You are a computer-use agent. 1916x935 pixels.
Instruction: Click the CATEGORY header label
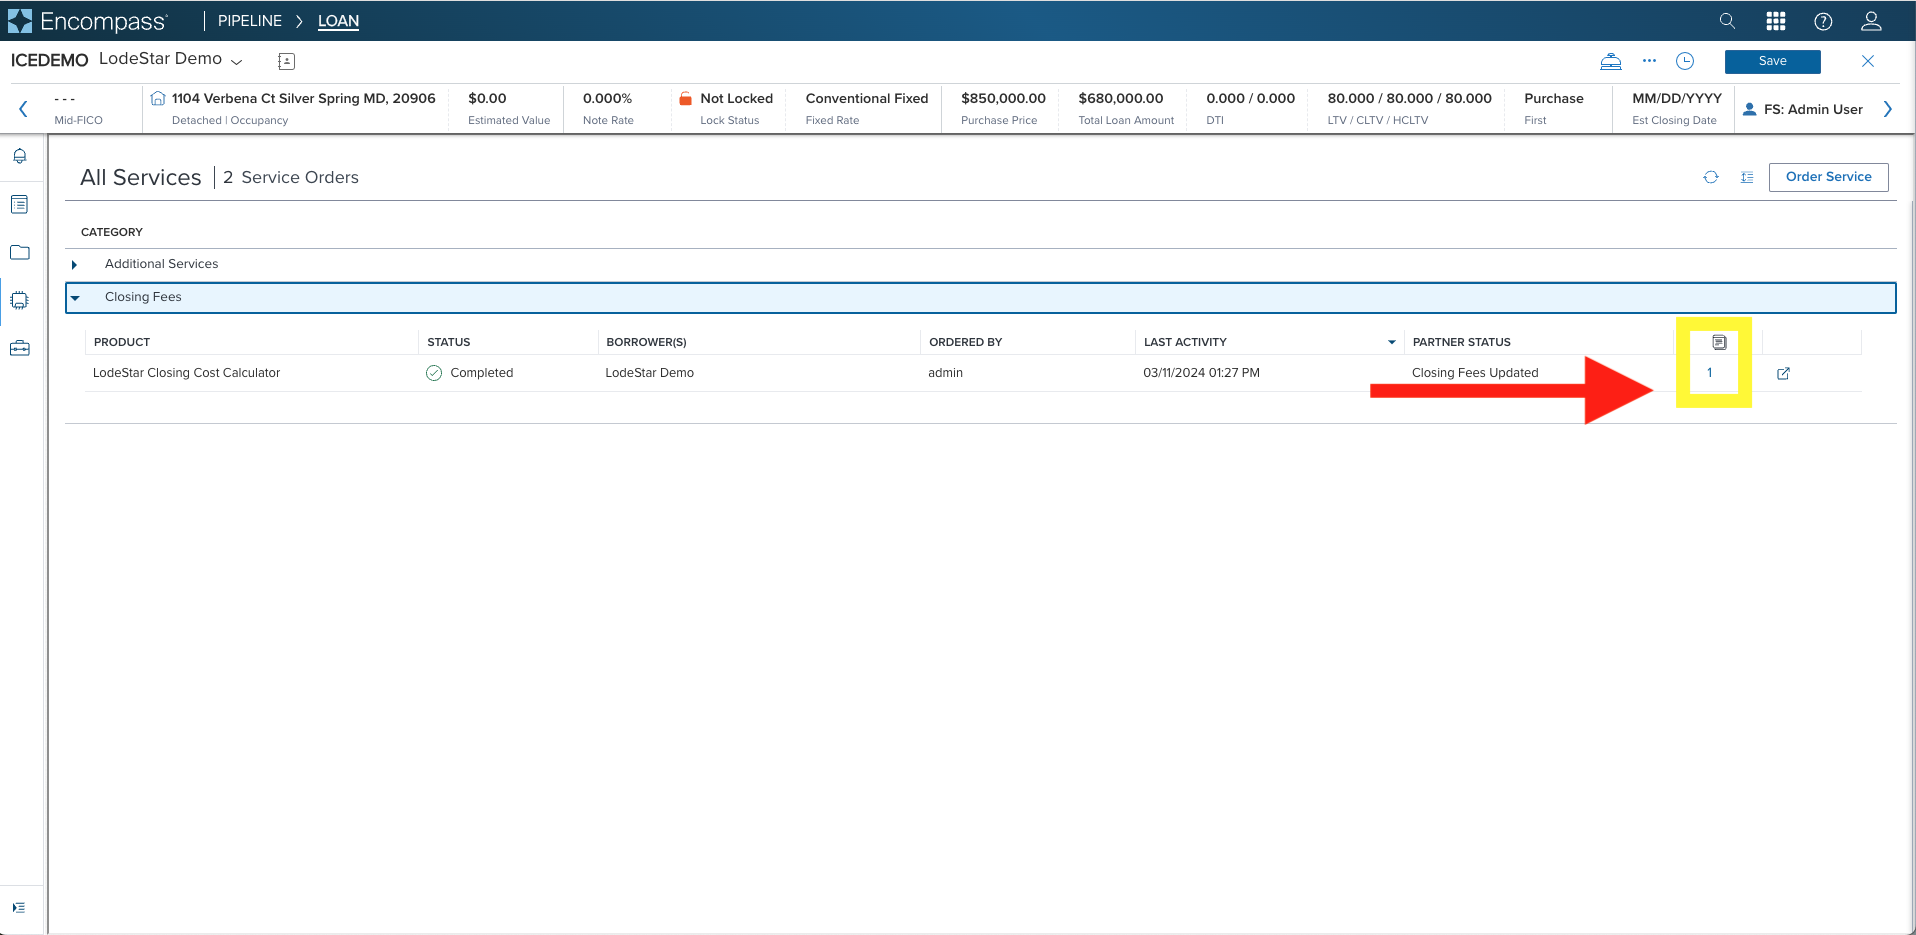pyautogui.click(x=112, y=232)
